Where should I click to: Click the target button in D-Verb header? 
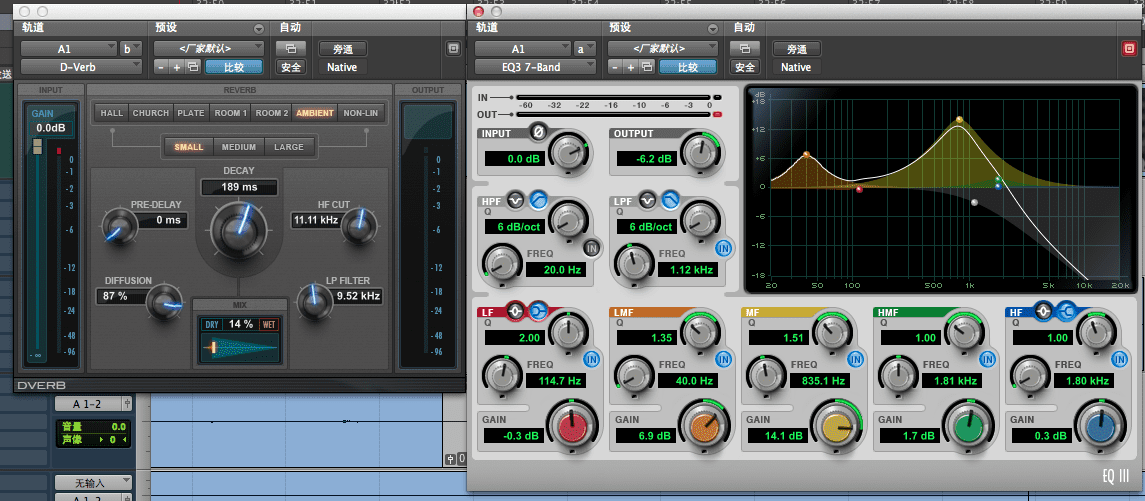(453, 49)
